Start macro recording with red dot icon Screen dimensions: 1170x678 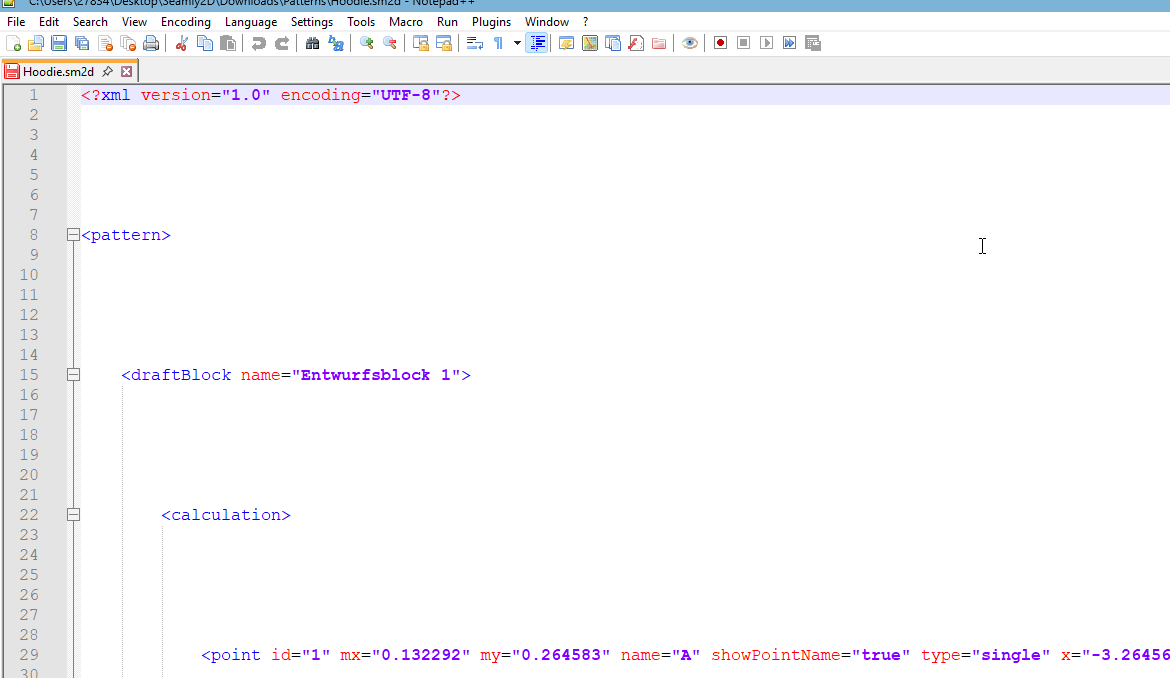click(x=720, y=43)
